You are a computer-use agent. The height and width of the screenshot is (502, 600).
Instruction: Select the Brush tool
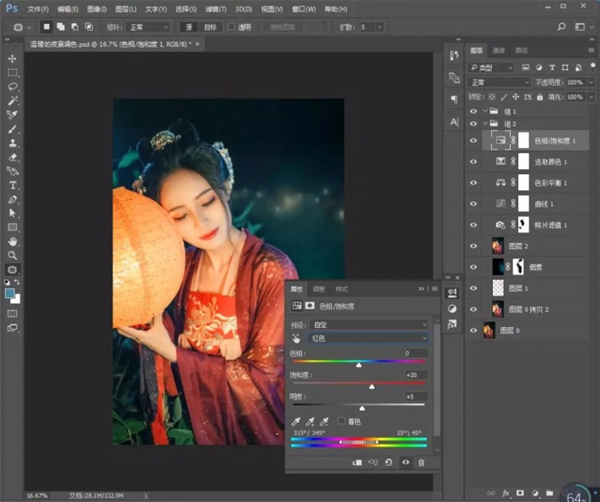tap(13, 129)
